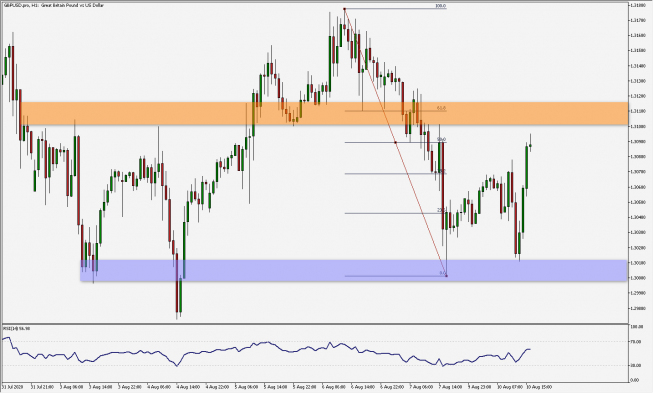The image size is (653, 393).
Task: Click the RSI 30.00 level label
Action: [635, 366]
